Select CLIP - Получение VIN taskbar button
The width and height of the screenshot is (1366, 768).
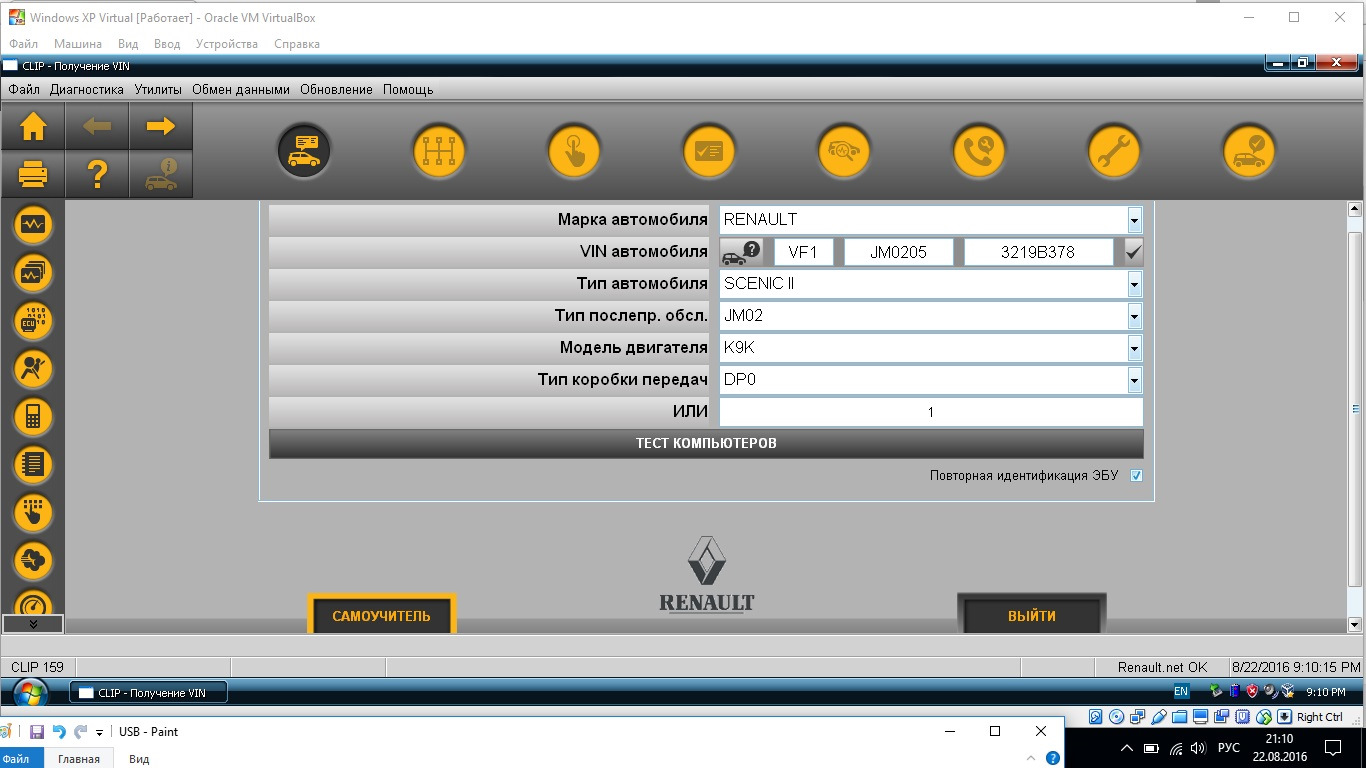[x=148, y=692]
